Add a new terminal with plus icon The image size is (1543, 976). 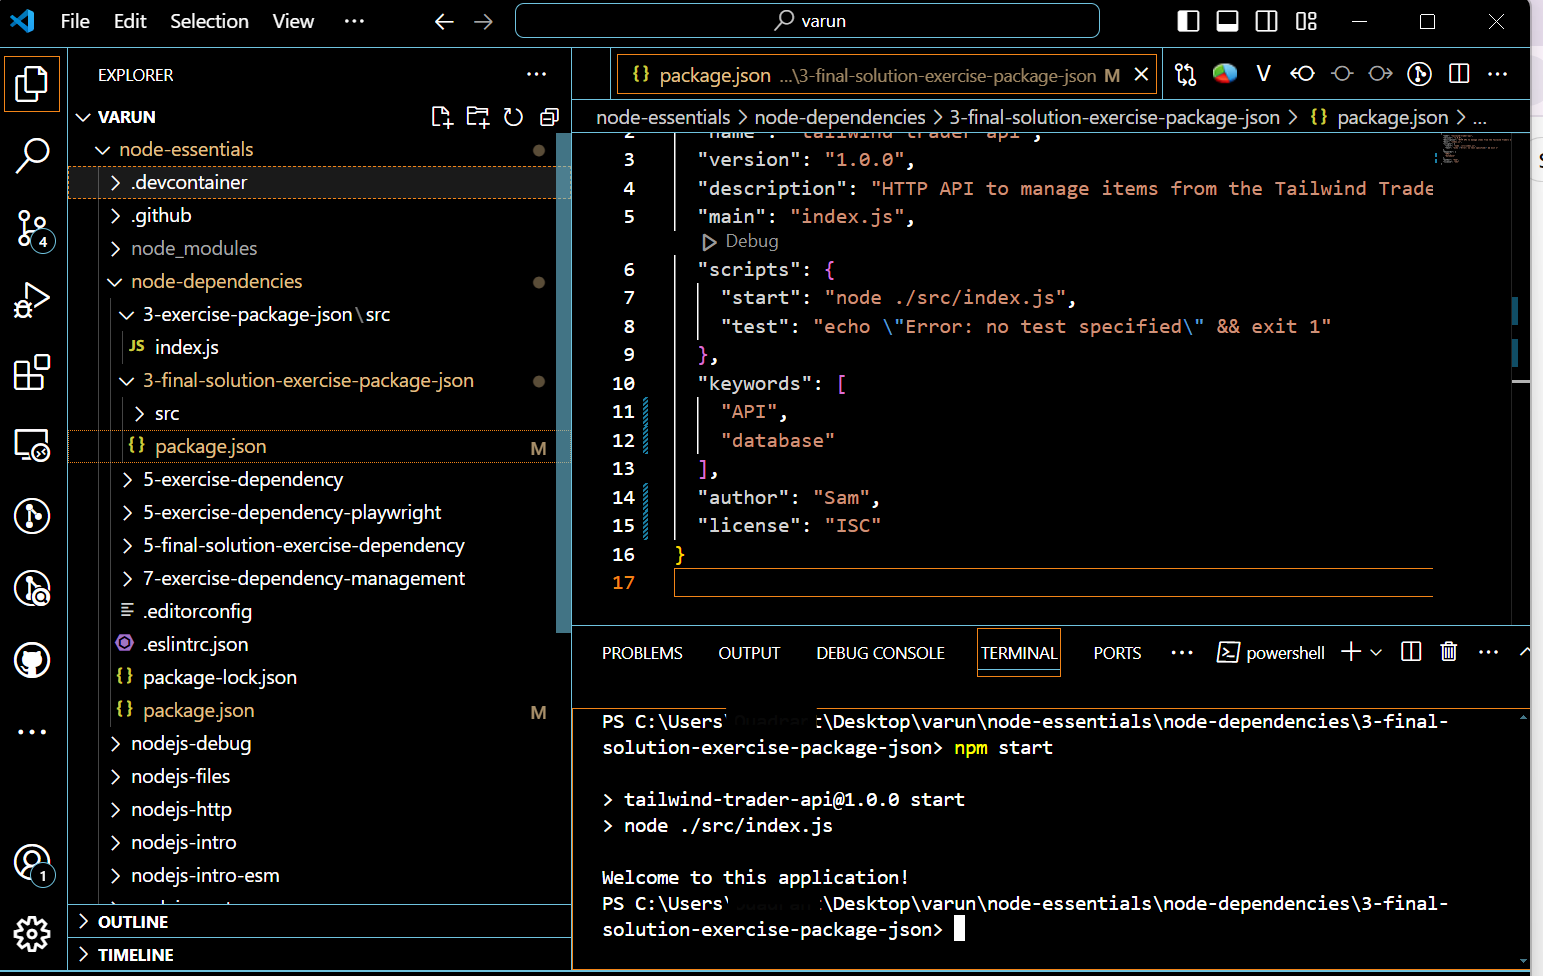pyautogui.click(x=1351, y=652)
